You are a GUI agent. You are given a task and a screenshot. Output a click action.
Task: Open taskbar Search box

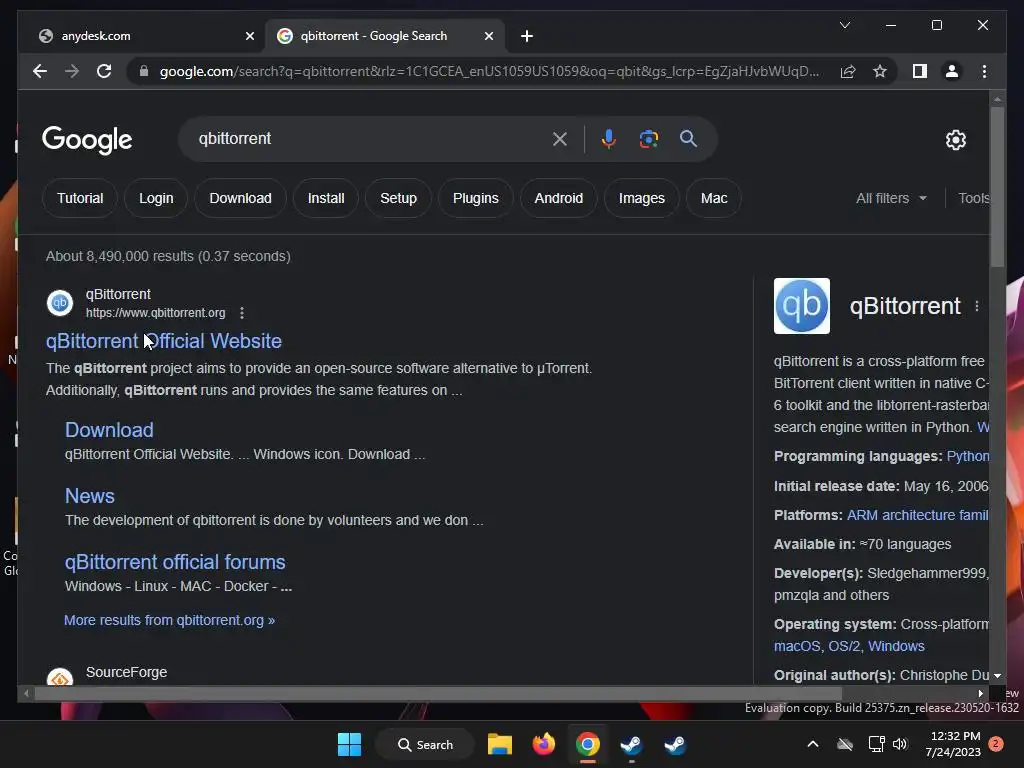coord(425,744)
